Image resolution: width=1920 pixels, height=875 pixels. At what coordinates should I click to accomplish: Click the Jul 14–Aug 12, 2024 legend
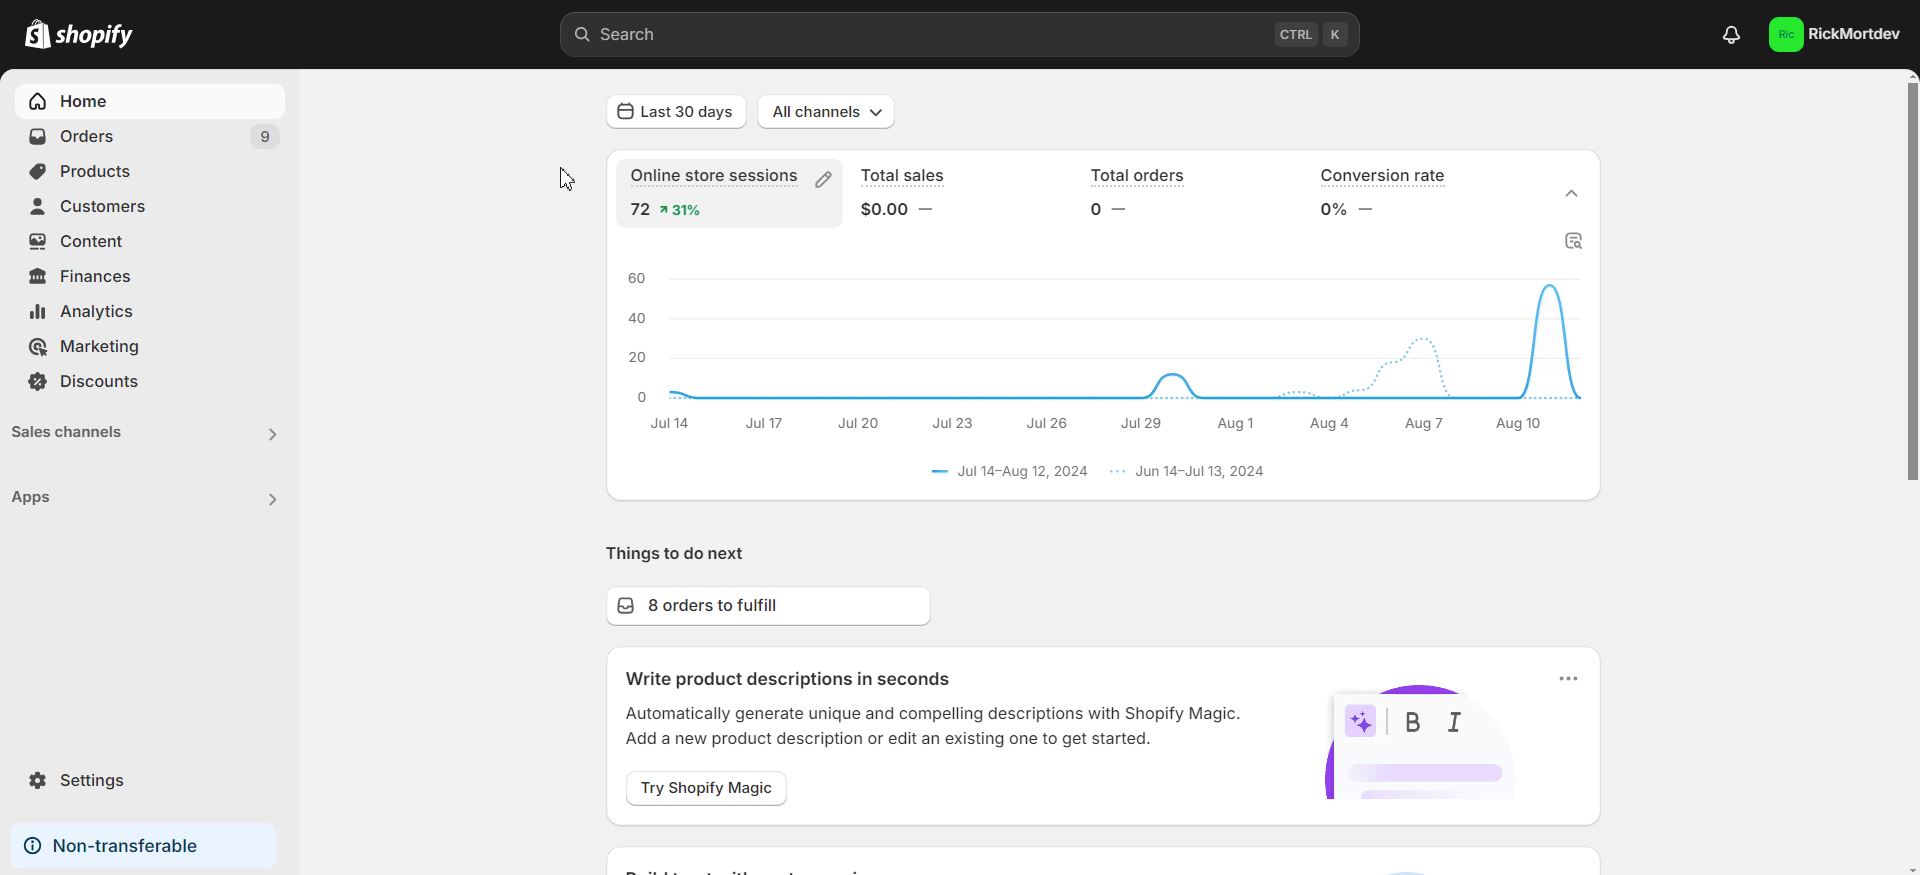point(1009,471)
